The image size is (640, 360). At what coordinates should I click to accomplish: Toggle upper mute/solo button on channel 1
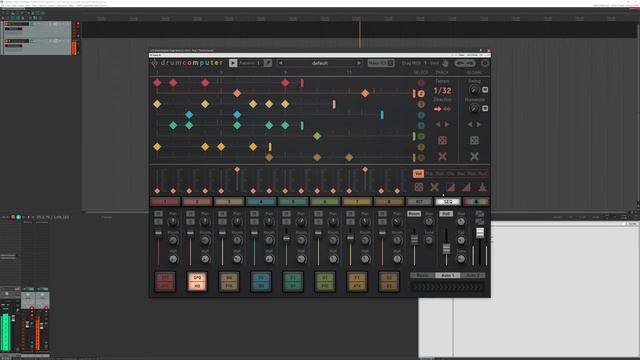pyautogui.click(x=158, y=214)
